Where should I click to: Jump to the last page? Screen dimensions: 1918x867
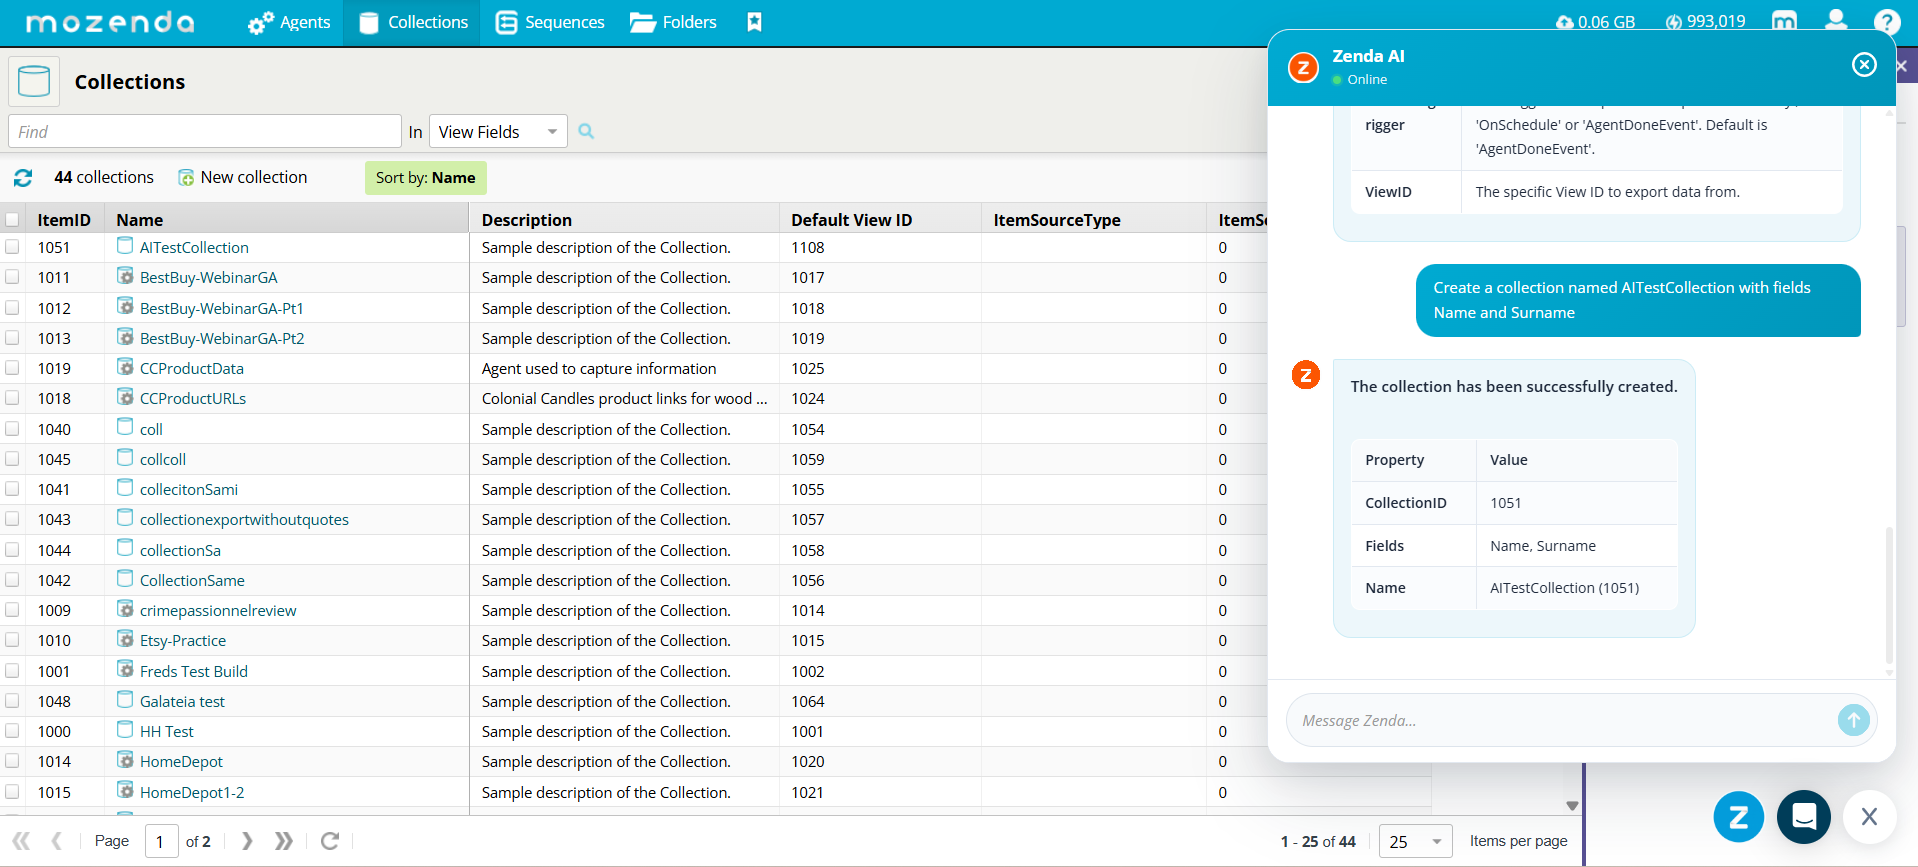(284, 841)
